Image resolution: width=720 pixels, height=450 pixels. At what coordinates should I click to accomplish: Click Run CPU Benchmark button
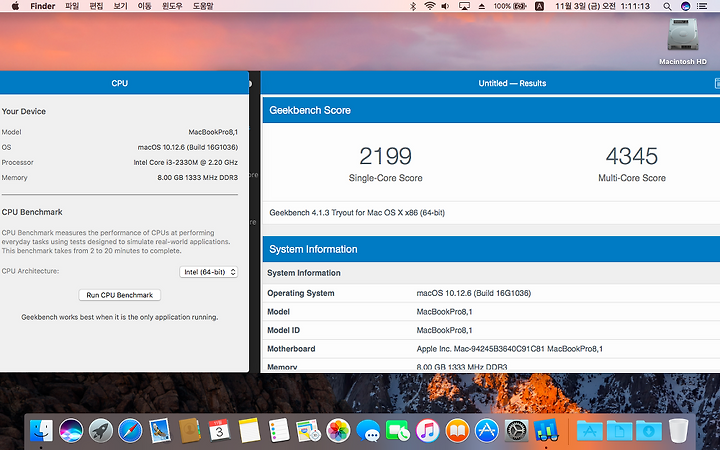point(119,295)
